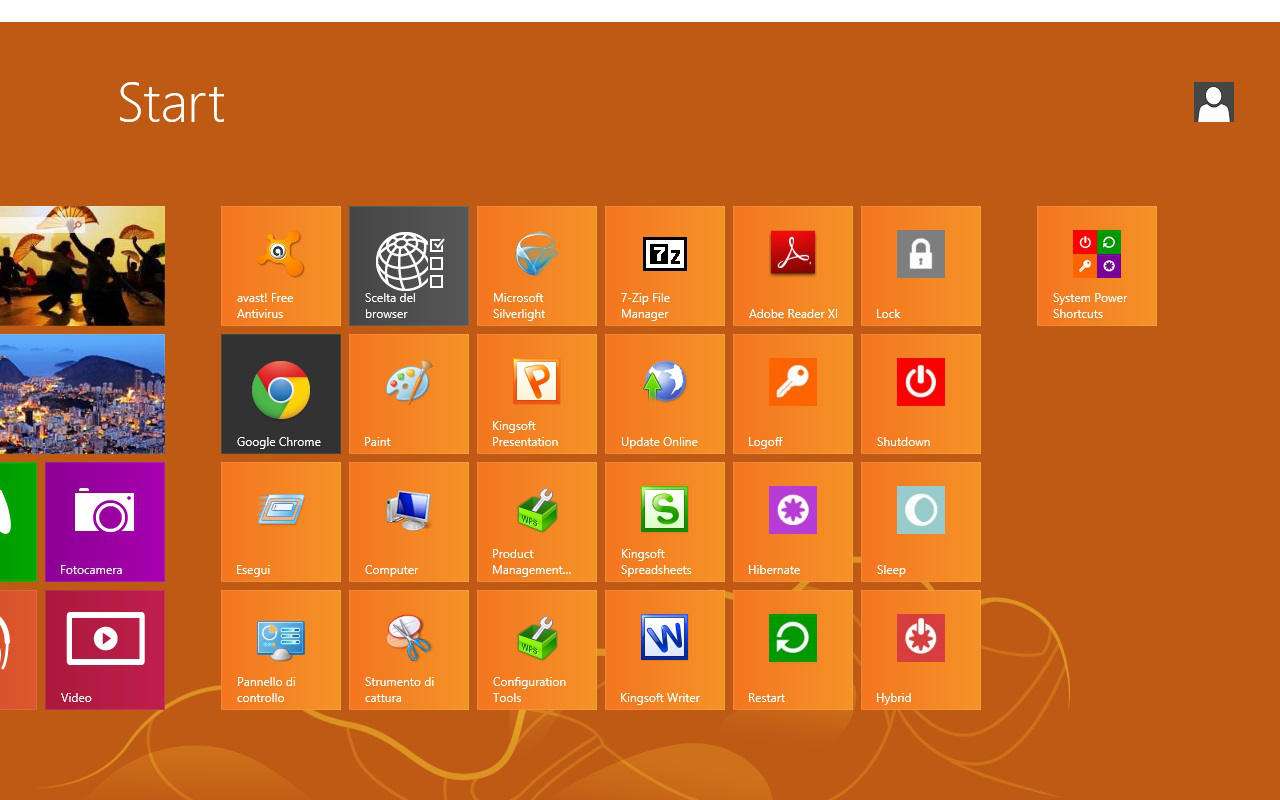Launch Kingsoft Presentation
Screen dimensions: 1280x800
point(537,394)
